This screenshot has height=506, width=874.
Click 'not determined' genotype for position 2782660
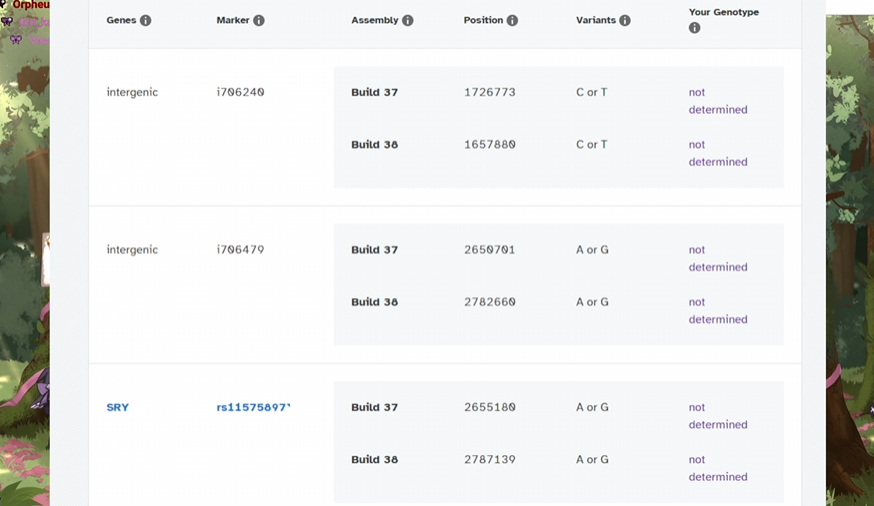[x=717, y=311]
